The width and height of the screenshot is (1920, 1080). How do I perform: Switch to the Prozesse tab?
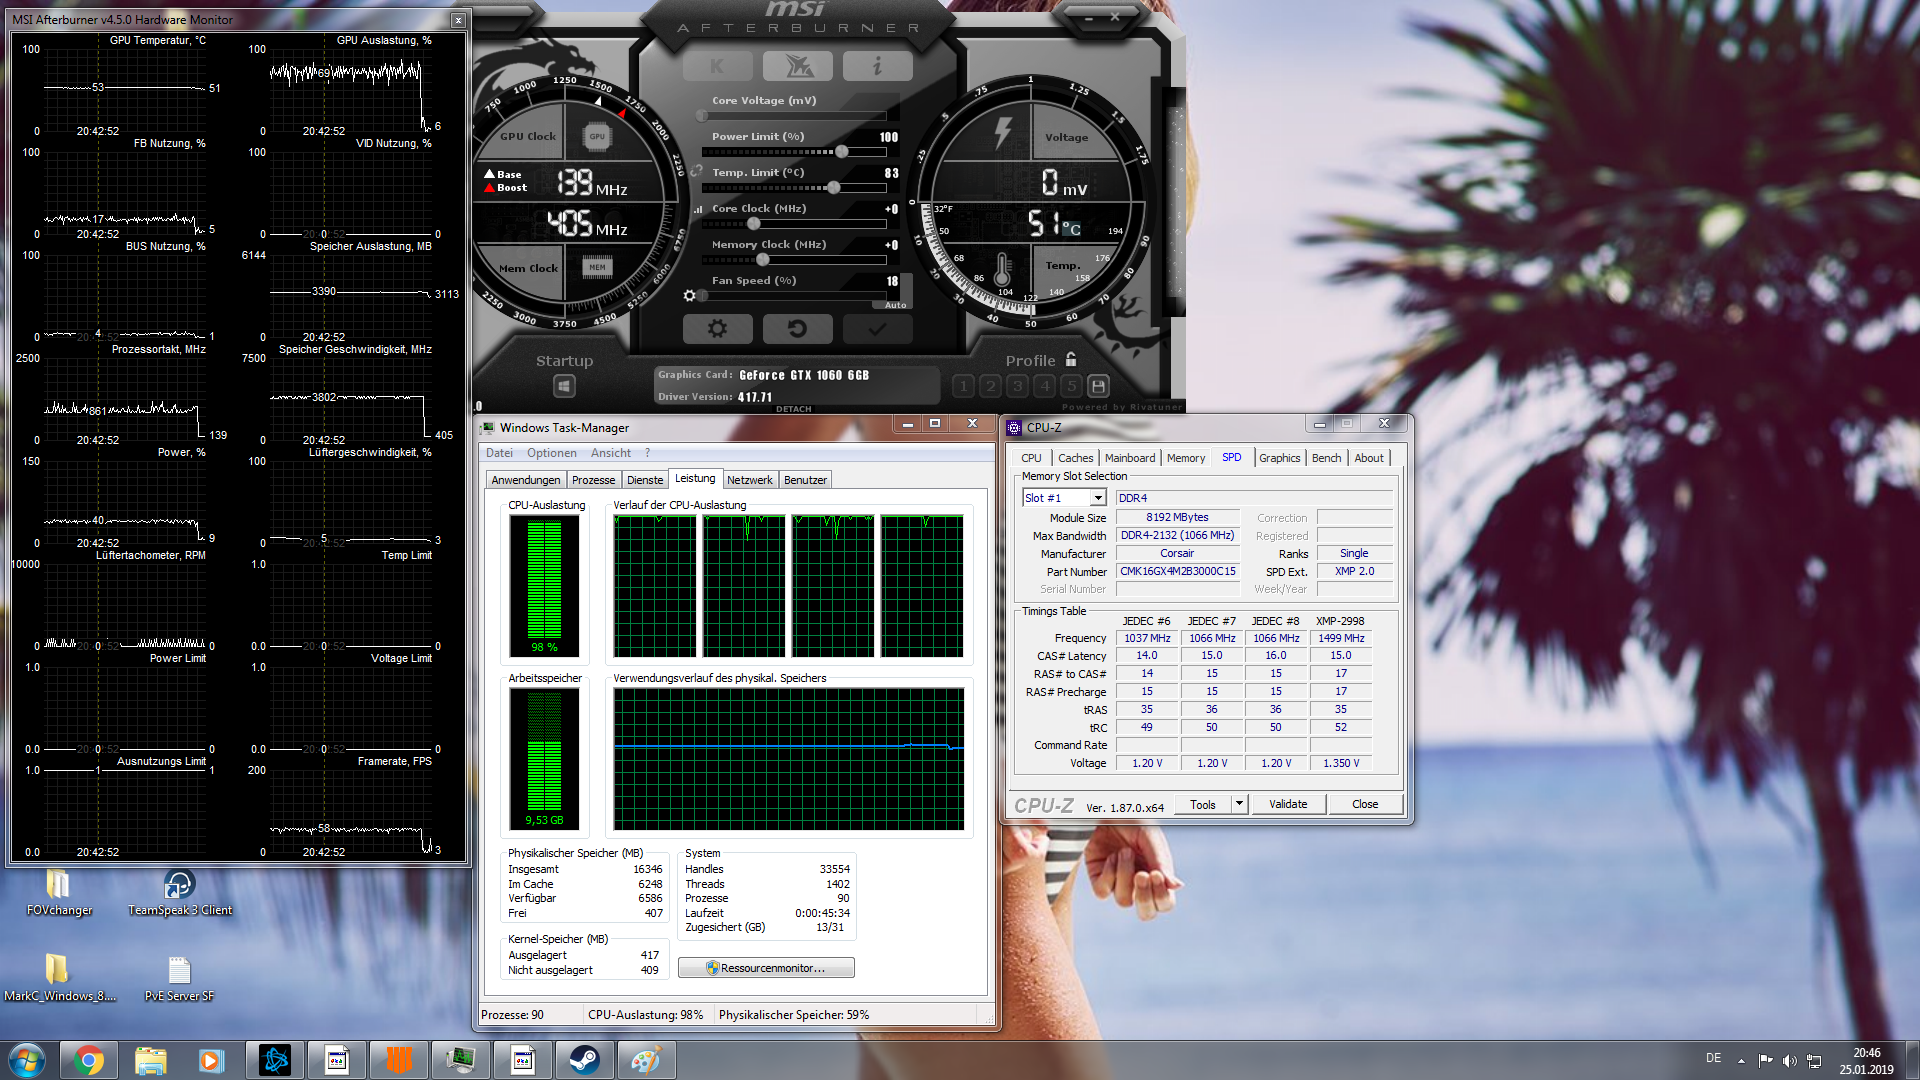coord(593,480)
